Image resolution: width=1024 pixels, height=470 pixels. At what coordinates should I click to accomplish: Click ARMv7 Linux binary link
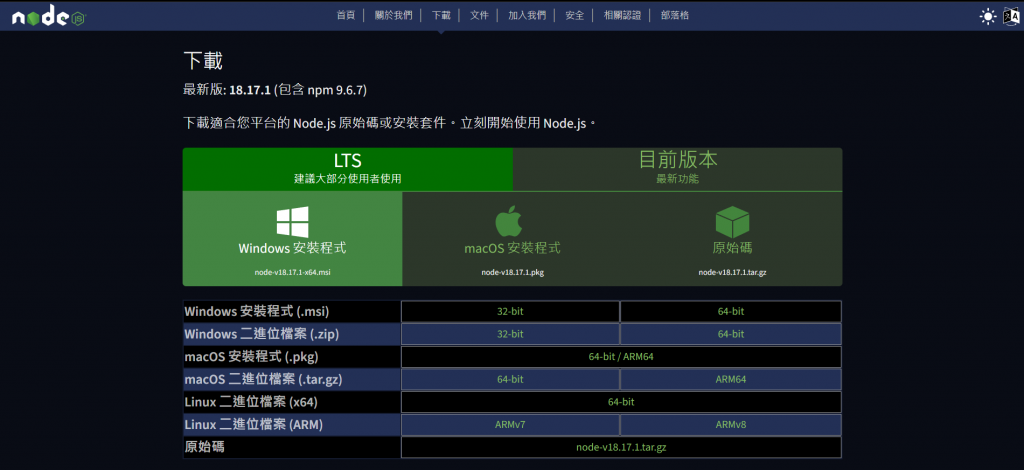(510, 425)
